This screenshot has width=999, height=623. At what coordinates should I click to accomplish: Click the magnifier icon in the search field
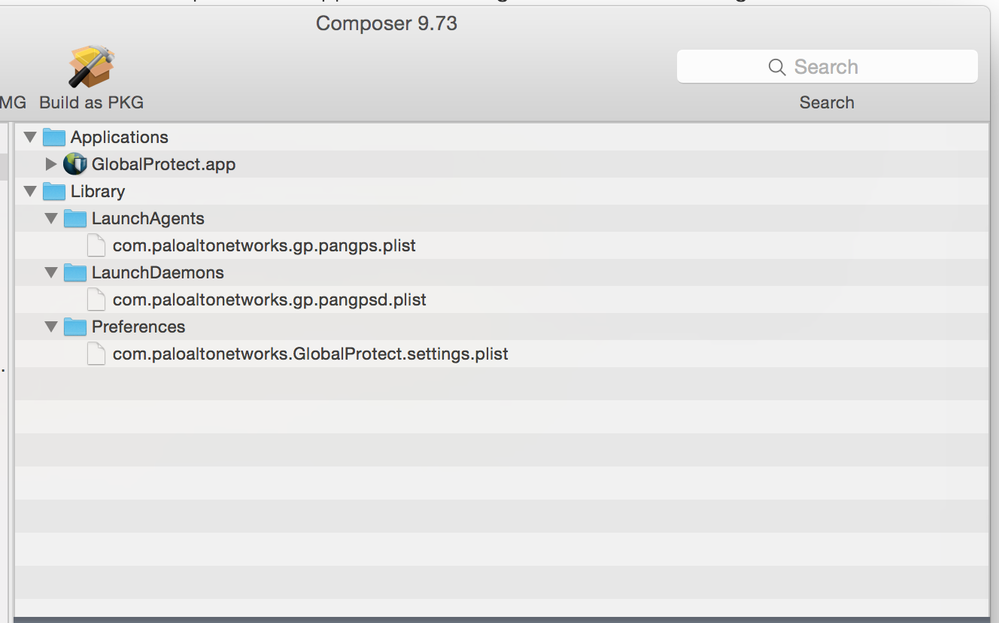coord(777,67)
